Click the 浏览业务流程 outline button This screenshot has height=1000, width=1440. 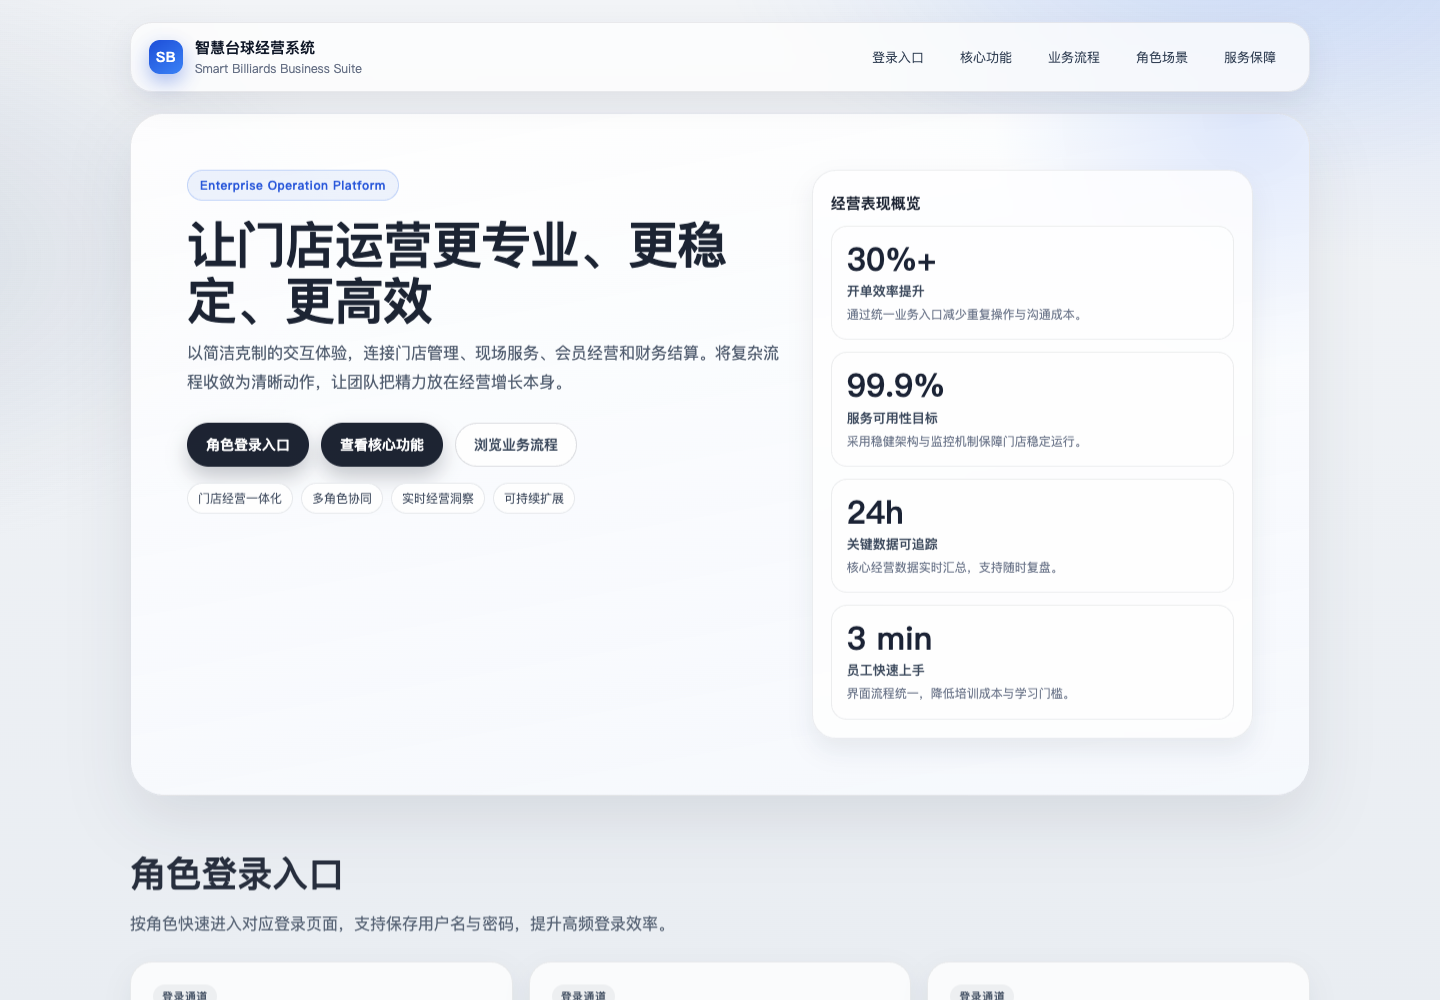click(516, 445)
